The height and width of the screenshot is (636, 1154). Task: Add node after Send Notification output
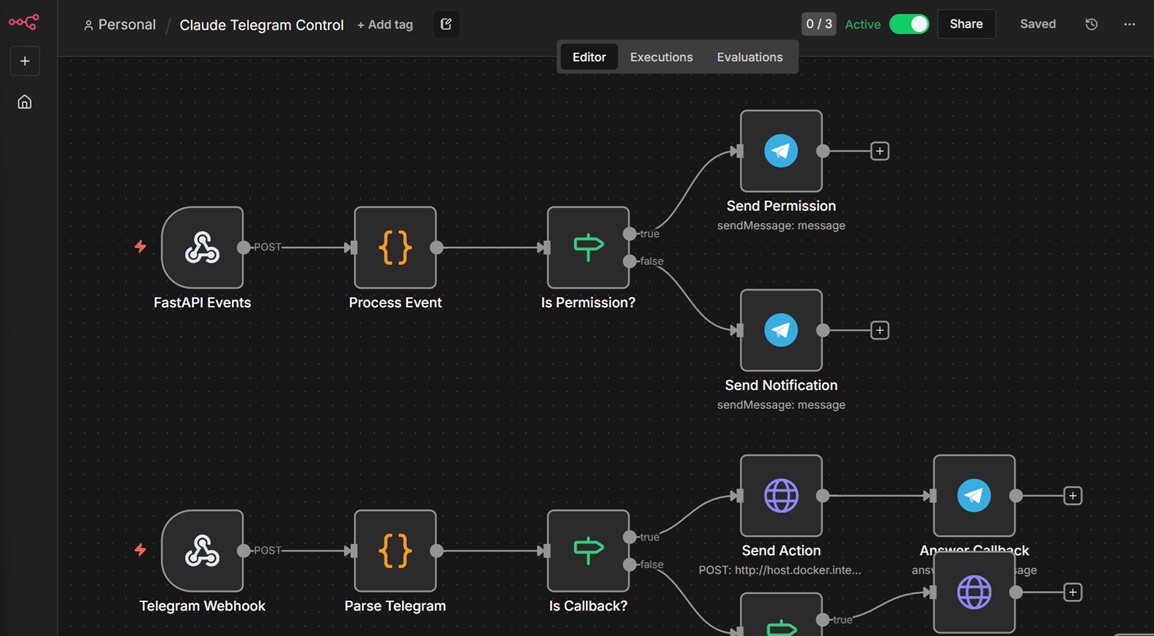point(879,330)
